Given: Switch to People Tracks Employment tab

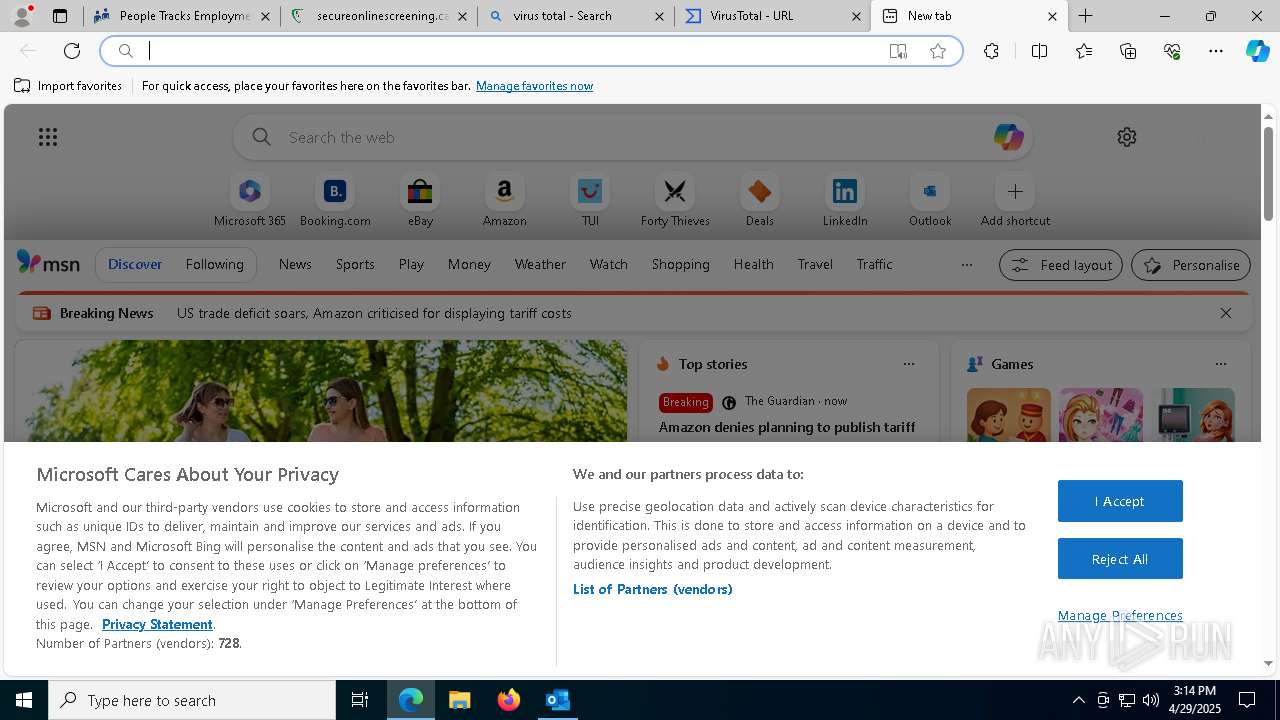Looking at the screenshot, I should pyautogui.click(x=182, y=16).
